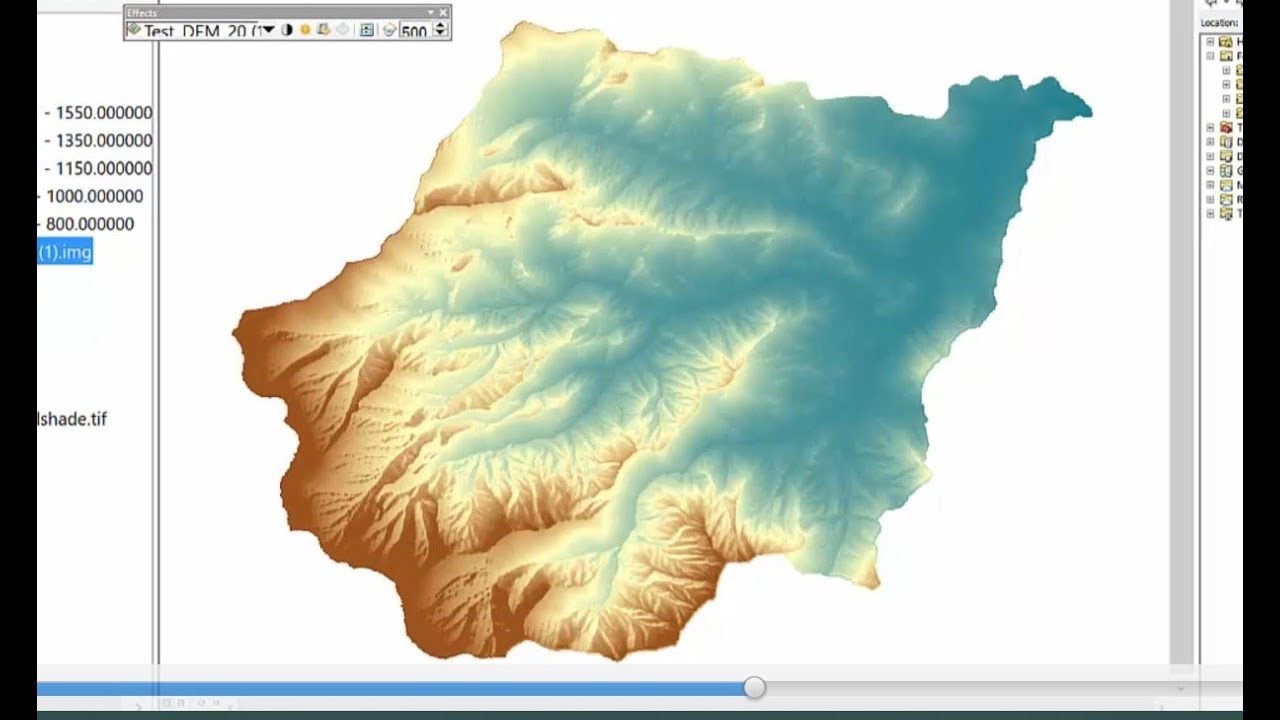Expand the Home node in Catalog tree
The height and width of the screenshot is (720, 1280).
pyautogui.click(x=1210, y=42)
